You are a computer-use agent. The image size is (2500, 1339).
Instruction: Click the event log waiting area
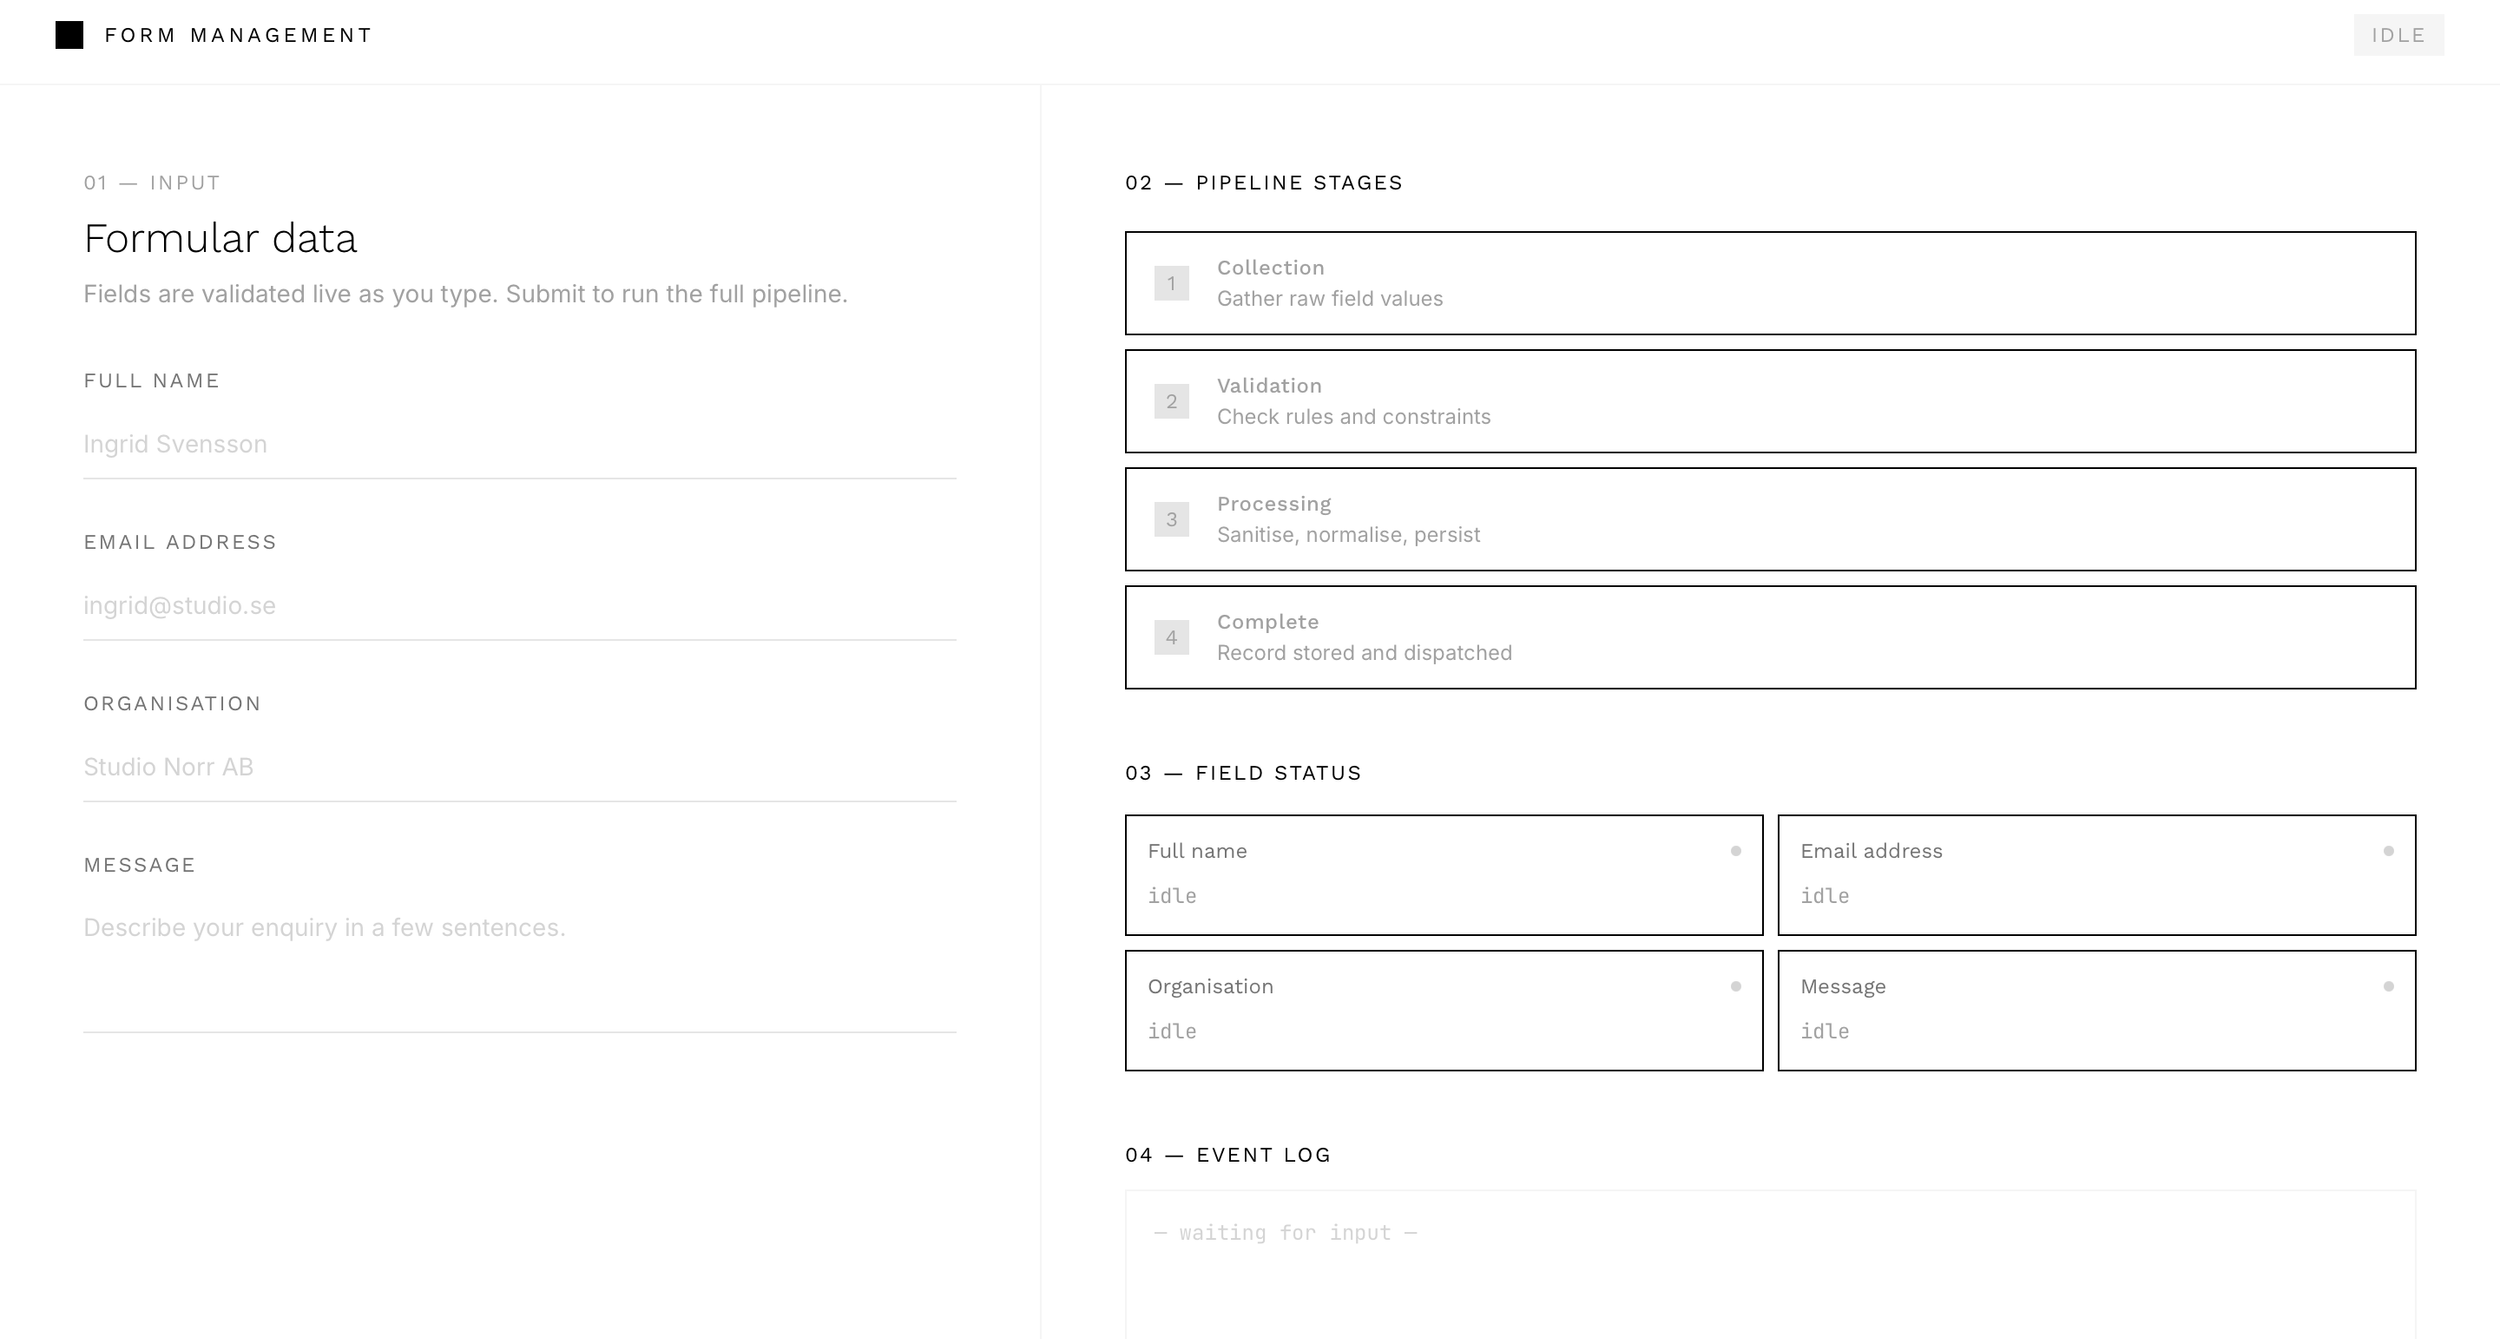pos(1770,1264)
